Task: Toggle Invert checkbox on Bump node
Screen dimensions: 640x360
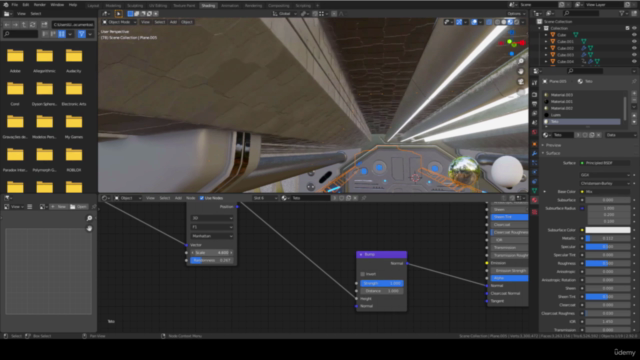Action: (362, 274)
